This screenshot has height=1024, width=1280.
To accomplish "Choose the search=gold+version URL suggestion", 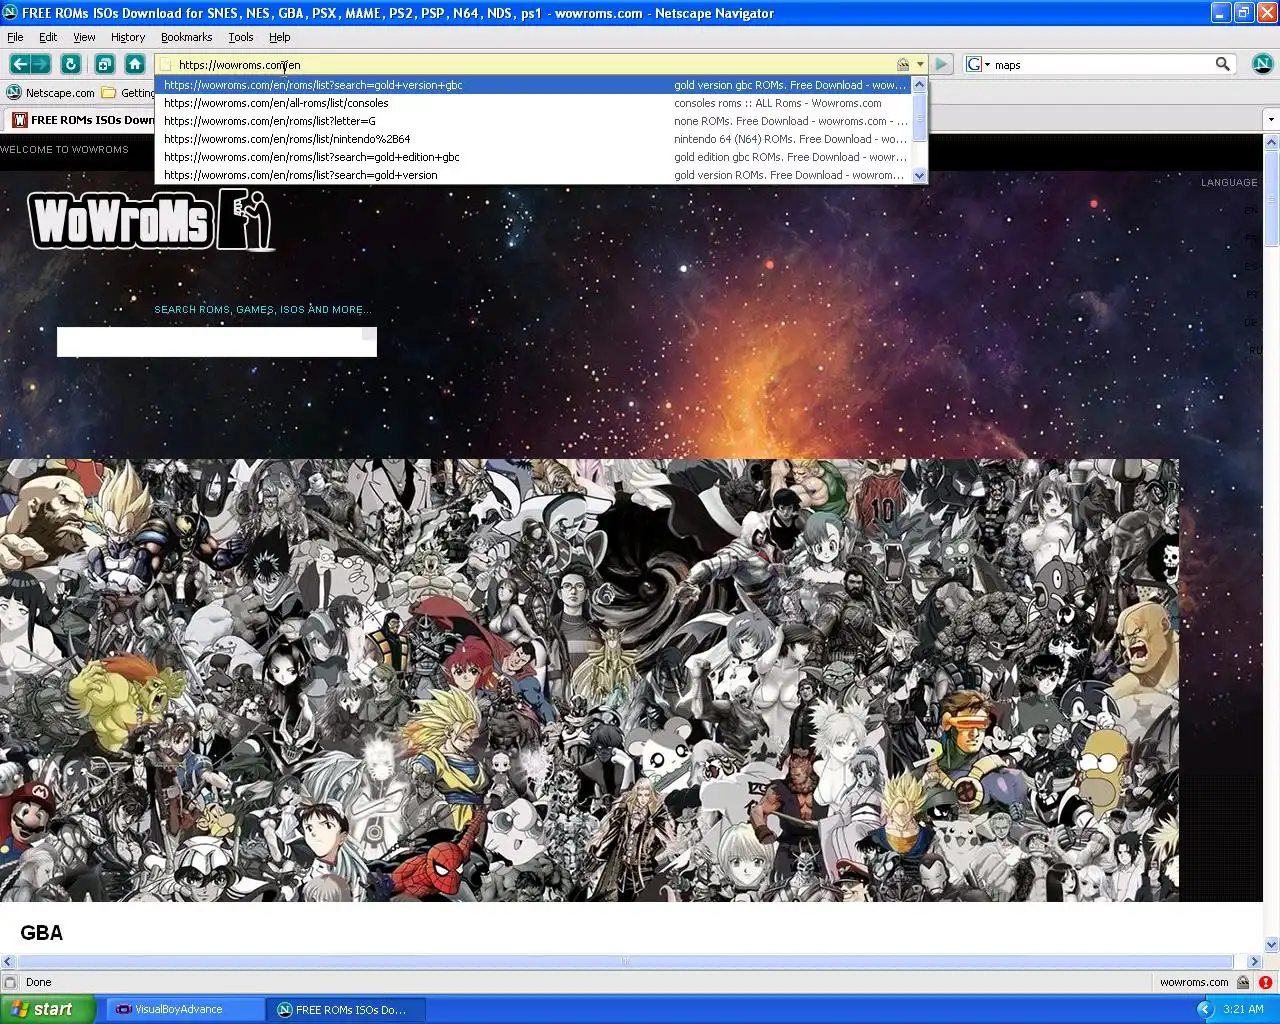I will (x=534, y=175).
